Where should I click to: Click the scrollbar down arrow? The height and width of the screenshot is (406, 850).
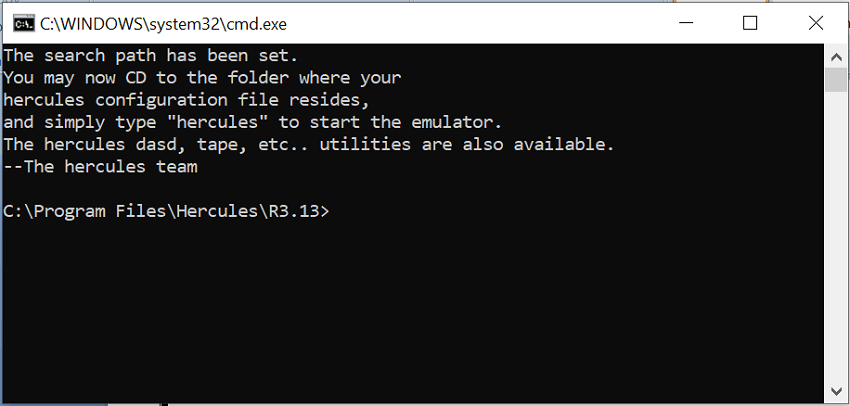[x=836, y=391]
